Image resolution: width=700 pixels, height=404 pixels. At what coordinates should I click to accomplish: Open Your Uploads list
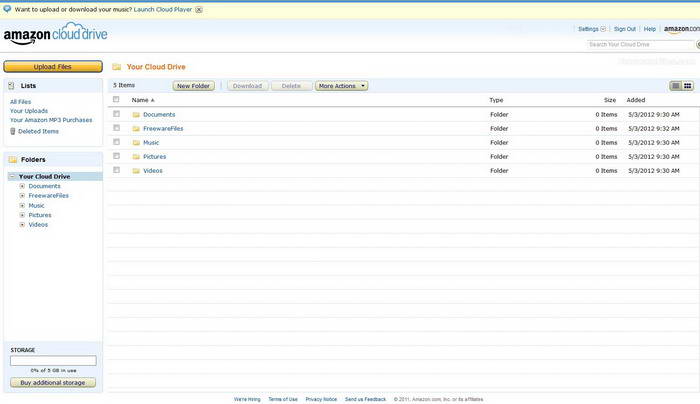click(29, 111)
